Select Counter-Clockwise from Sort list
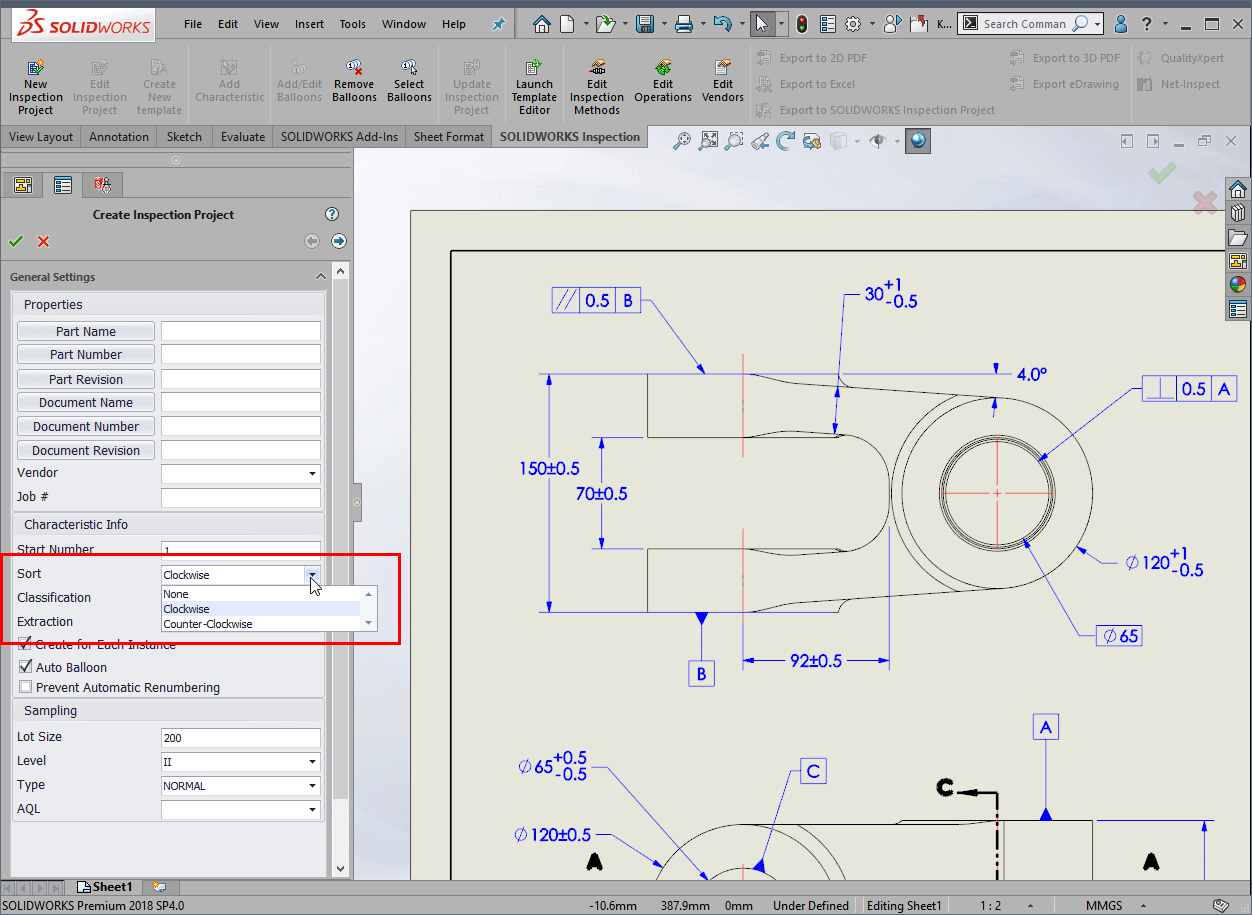The image size is (1252, 915). tap(208, 624)
